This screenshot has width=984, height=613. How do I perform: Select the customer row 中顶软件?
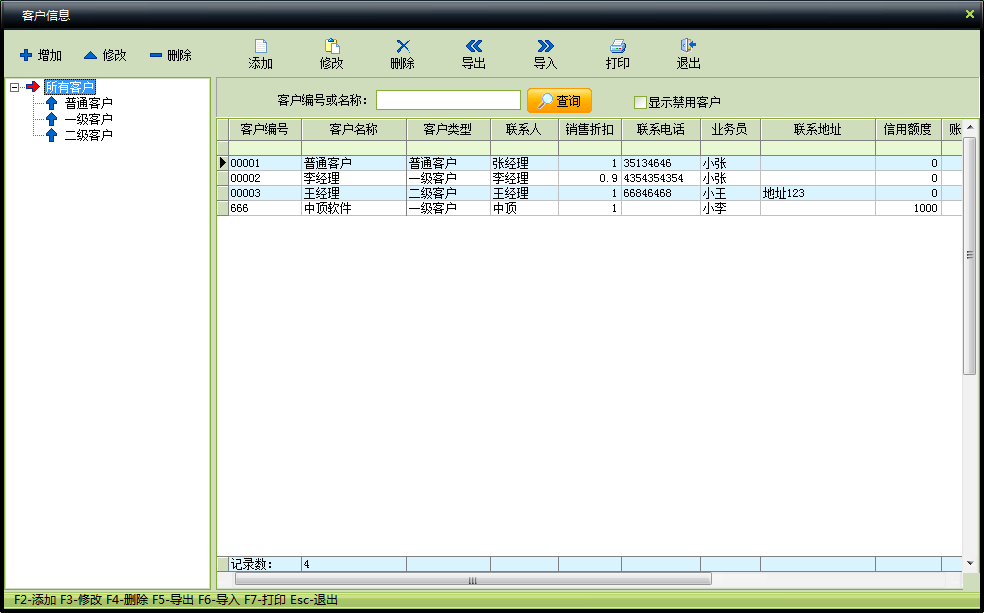point(353,208)
